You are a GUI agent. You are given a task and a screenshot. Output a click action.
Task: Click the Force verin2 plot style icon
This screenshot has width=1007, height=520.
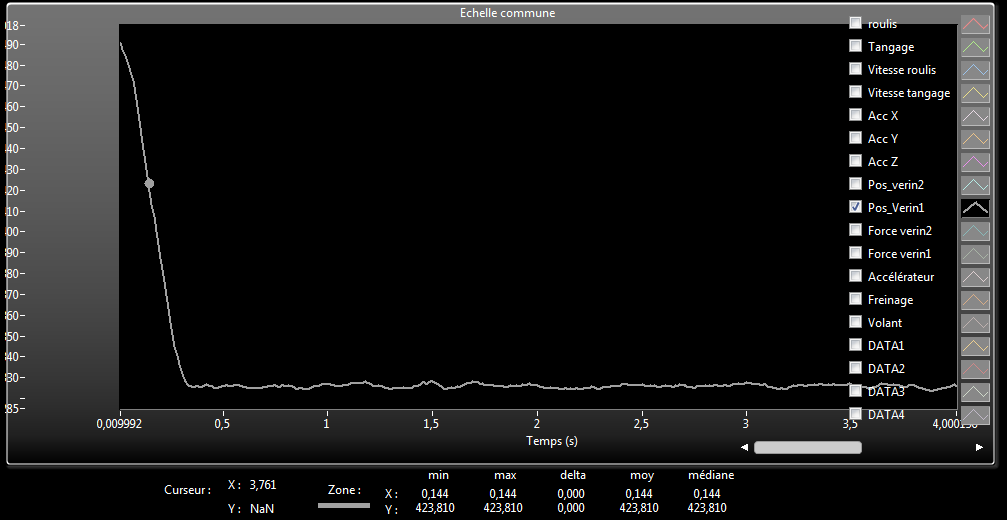point(974,231)
